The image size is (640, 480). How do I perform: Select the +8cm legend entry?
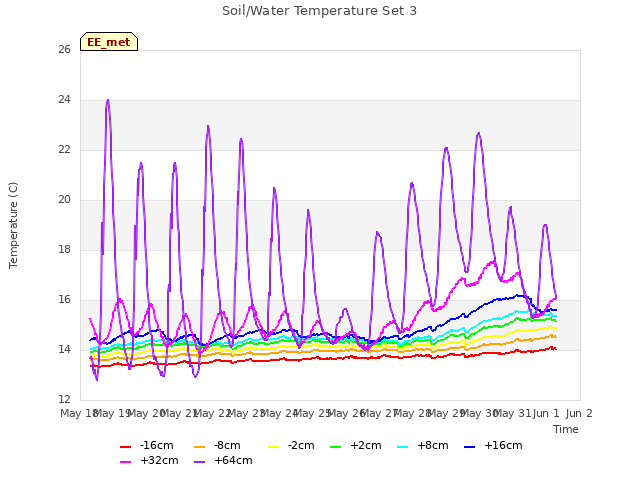(x=423, y=445)
